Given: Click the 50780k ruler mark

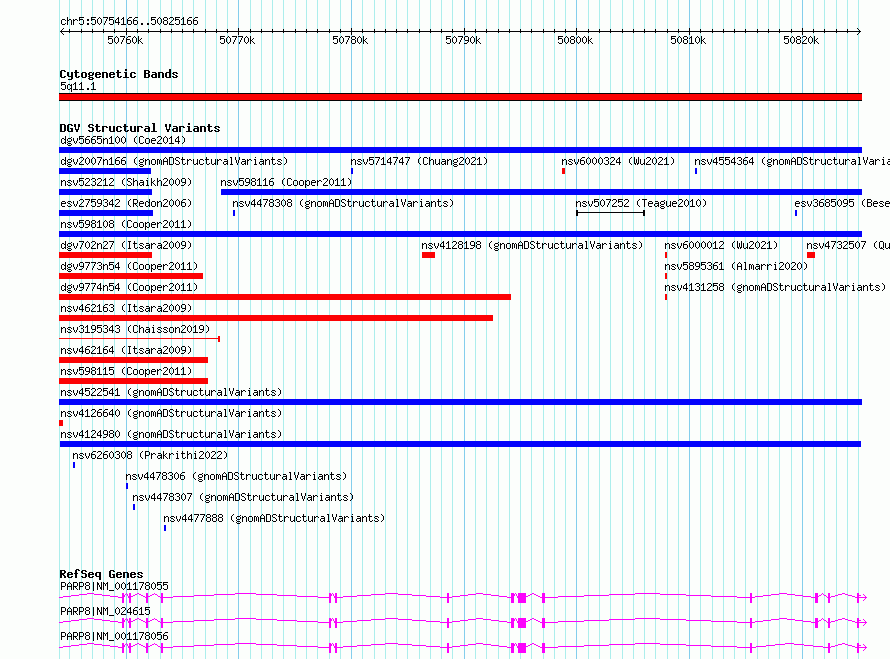Looking at the screenshot, I should pyautogui.click(x=350, y=40).
